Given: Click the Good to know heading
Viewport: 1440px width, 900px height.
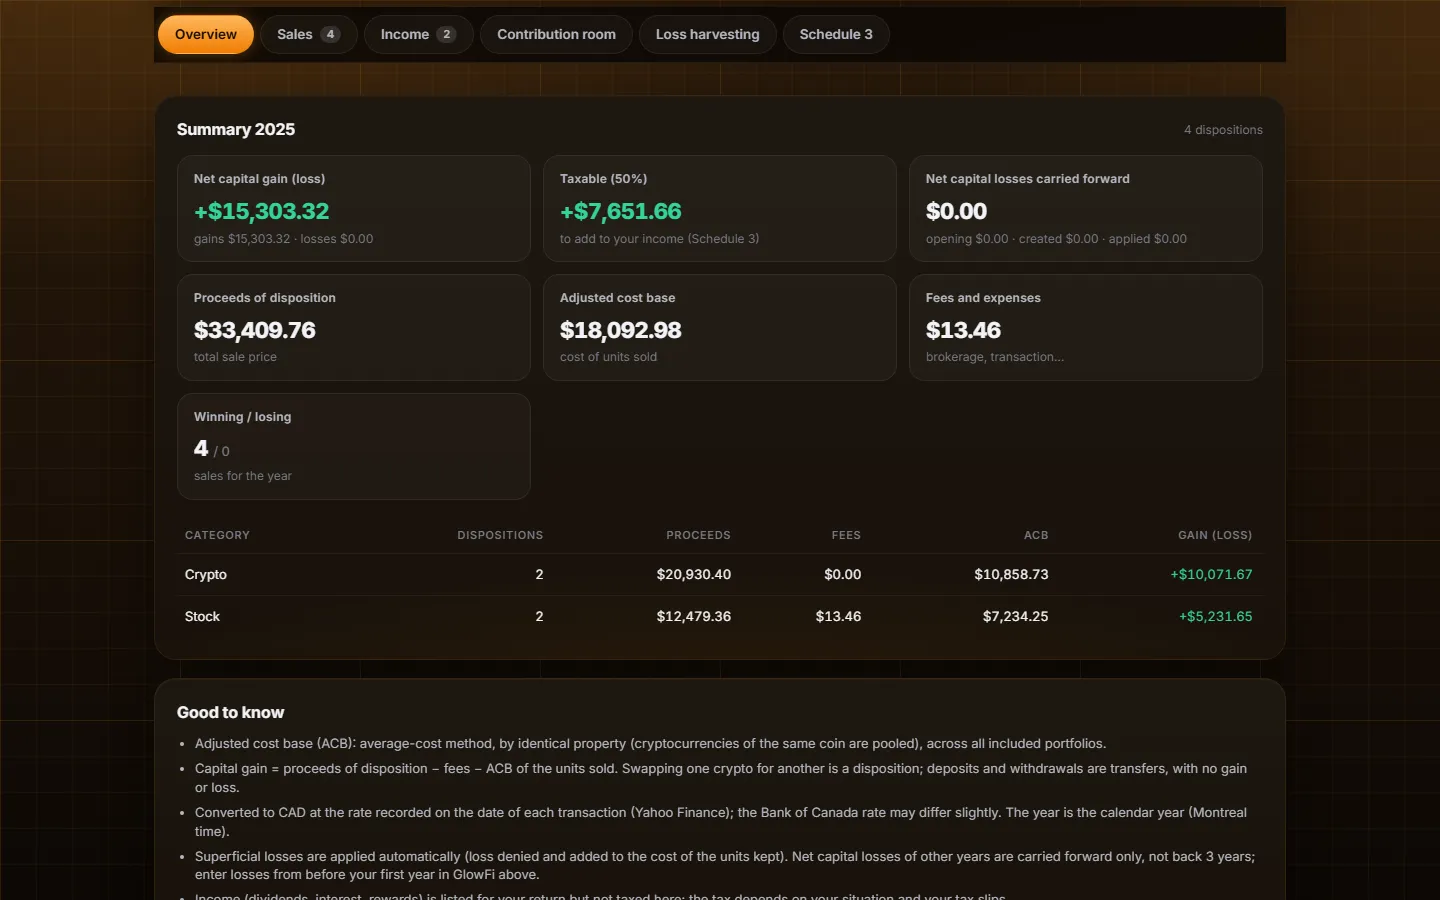Looking at the screenshot, I should click(230, 712).
